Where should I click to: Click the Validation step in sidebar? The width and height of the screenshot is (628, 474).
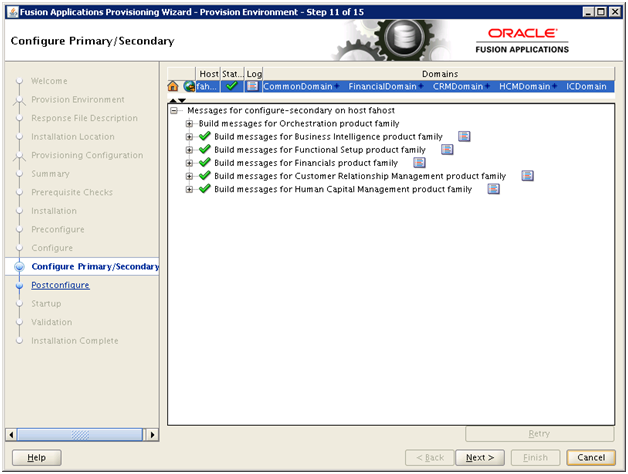point(52,322)
